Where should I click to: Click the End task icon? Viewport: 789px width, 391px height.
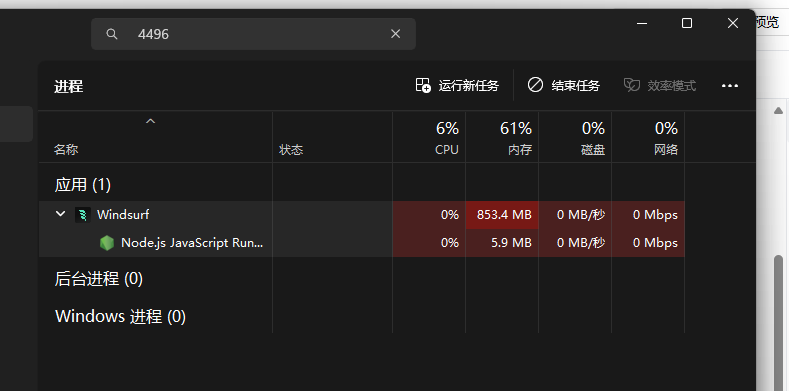point(535,85)
